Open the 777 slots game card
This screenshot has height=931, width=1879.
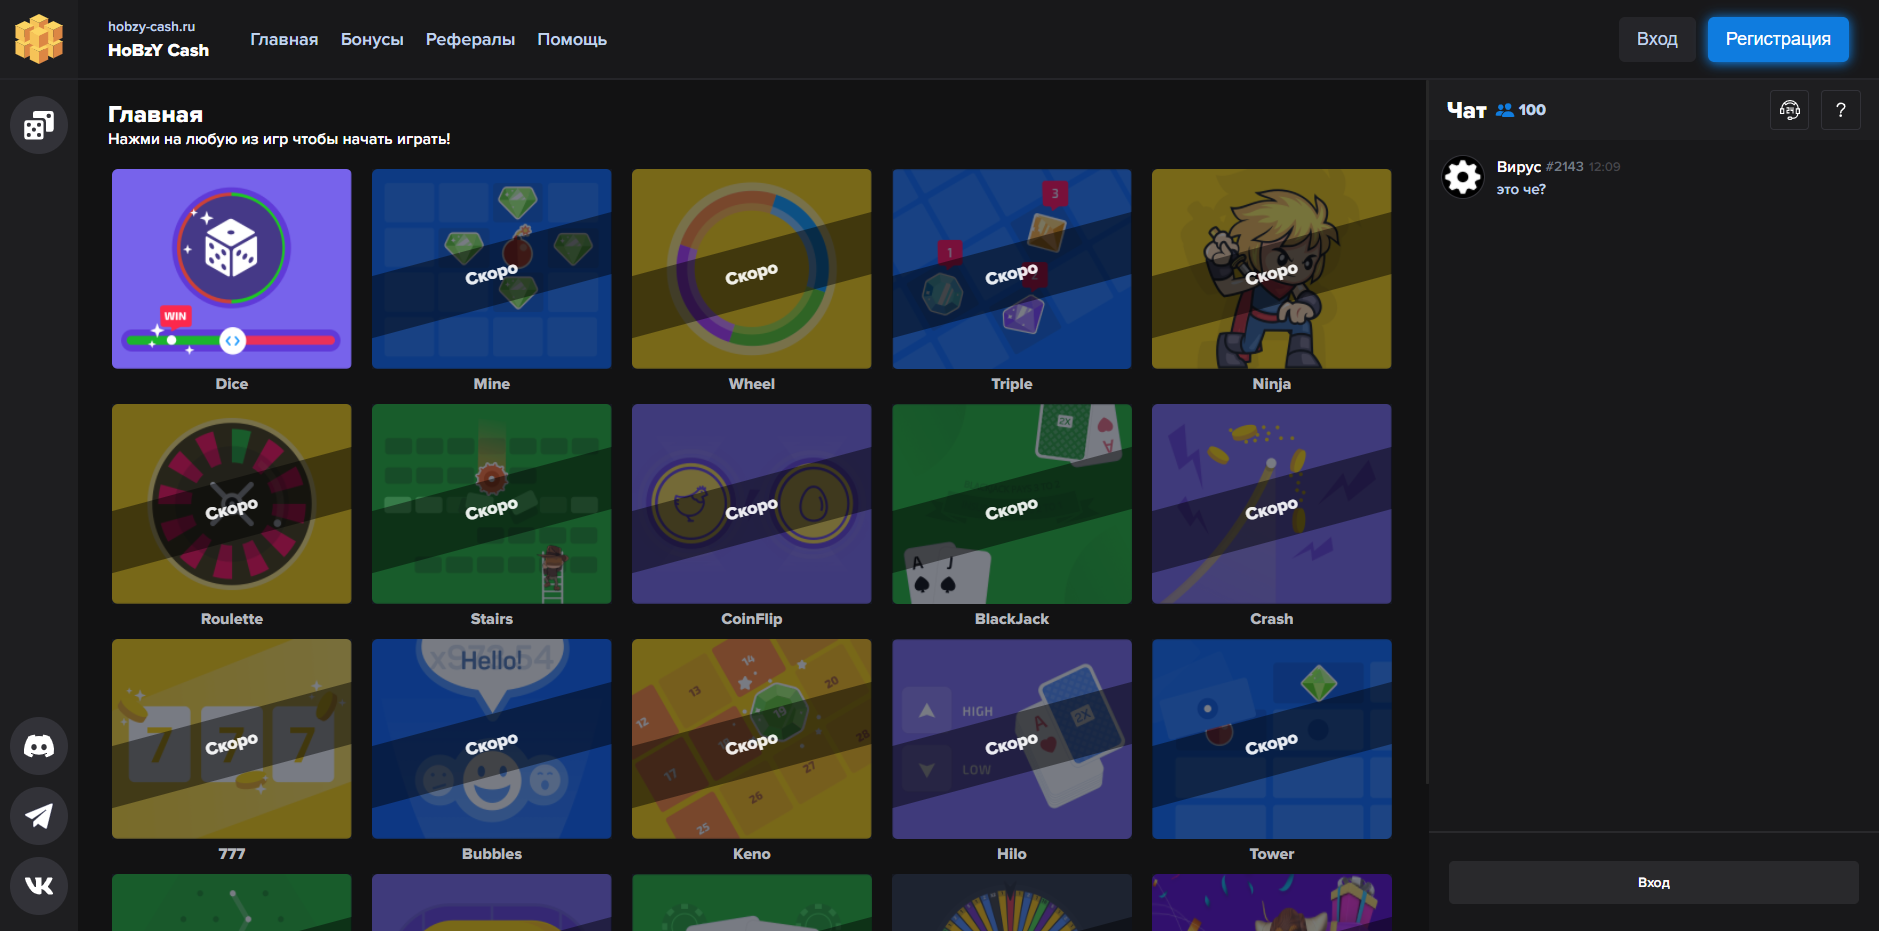click(232, 739)
